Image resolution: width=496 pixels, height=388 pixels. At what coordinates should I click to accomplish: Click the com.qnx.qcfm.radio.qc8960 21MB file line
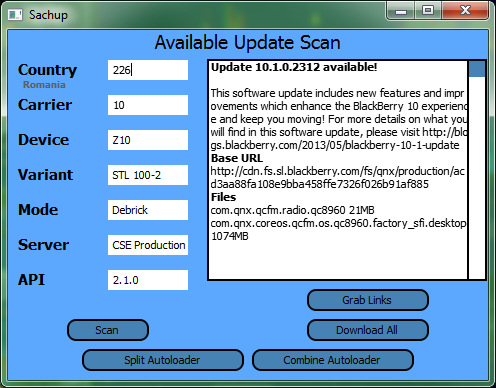pyautogui.click(x=293, y=210)
